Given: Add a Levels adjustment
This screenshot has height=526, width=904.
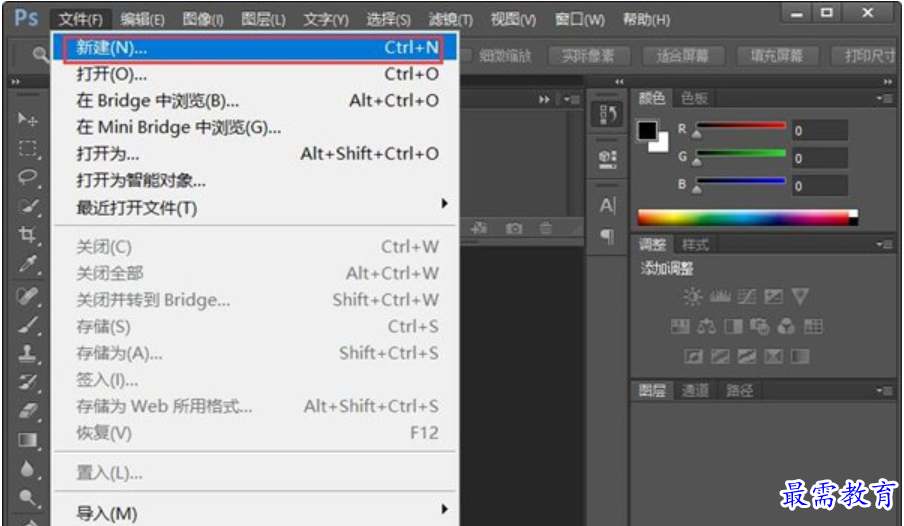Looking at the screenshot, I should (x=720, y=297).
